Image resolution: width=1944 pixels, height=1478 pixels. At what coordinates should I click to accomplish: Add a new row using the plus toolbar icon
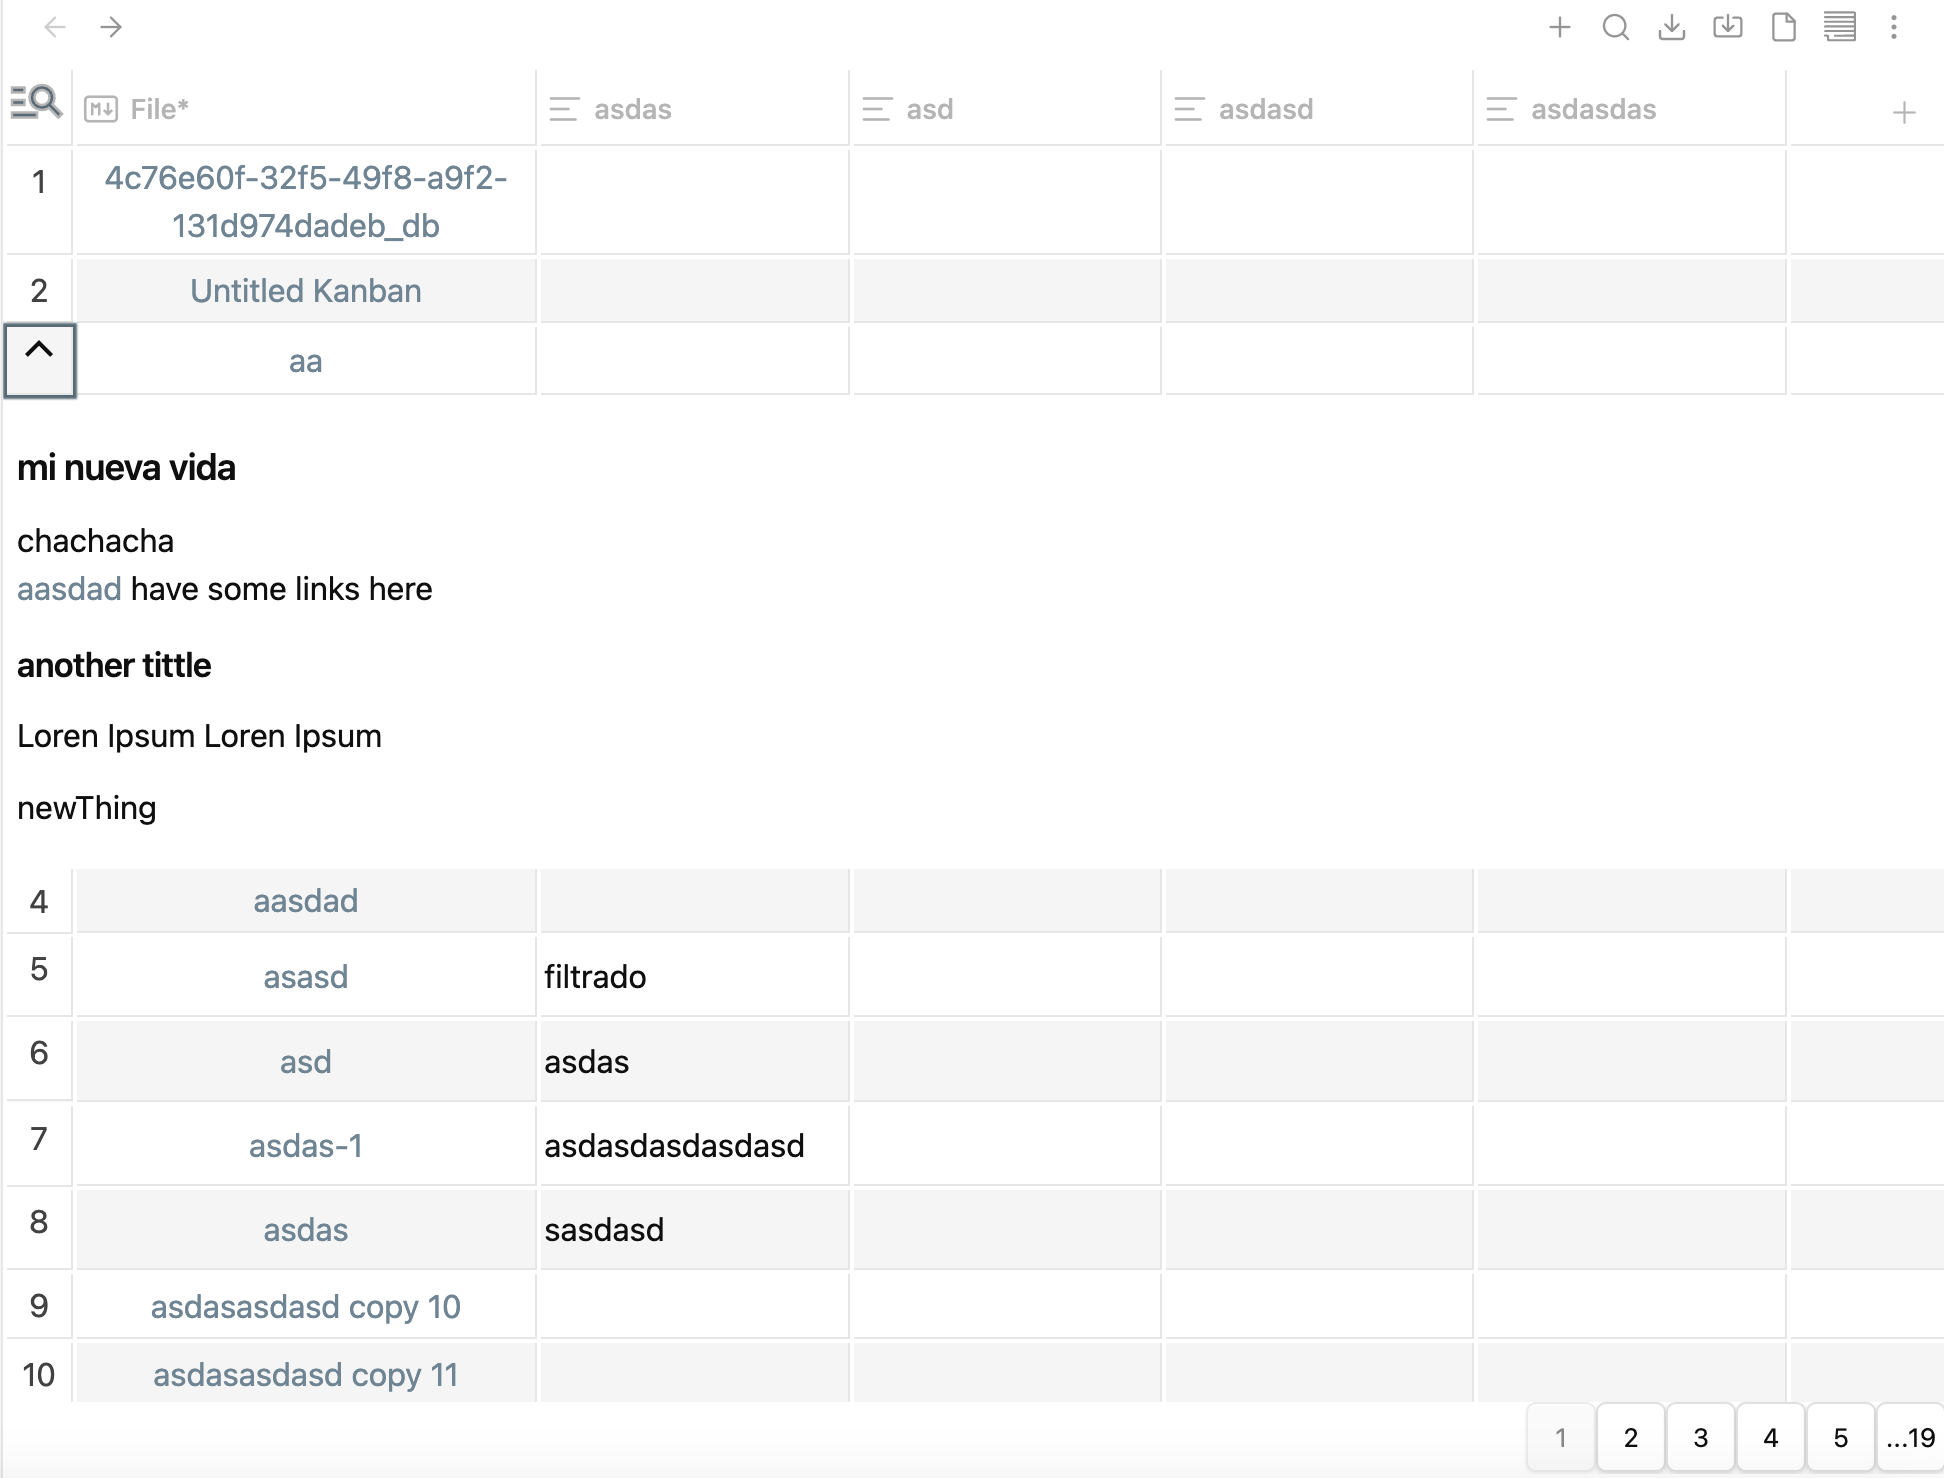click(1559, 27)
